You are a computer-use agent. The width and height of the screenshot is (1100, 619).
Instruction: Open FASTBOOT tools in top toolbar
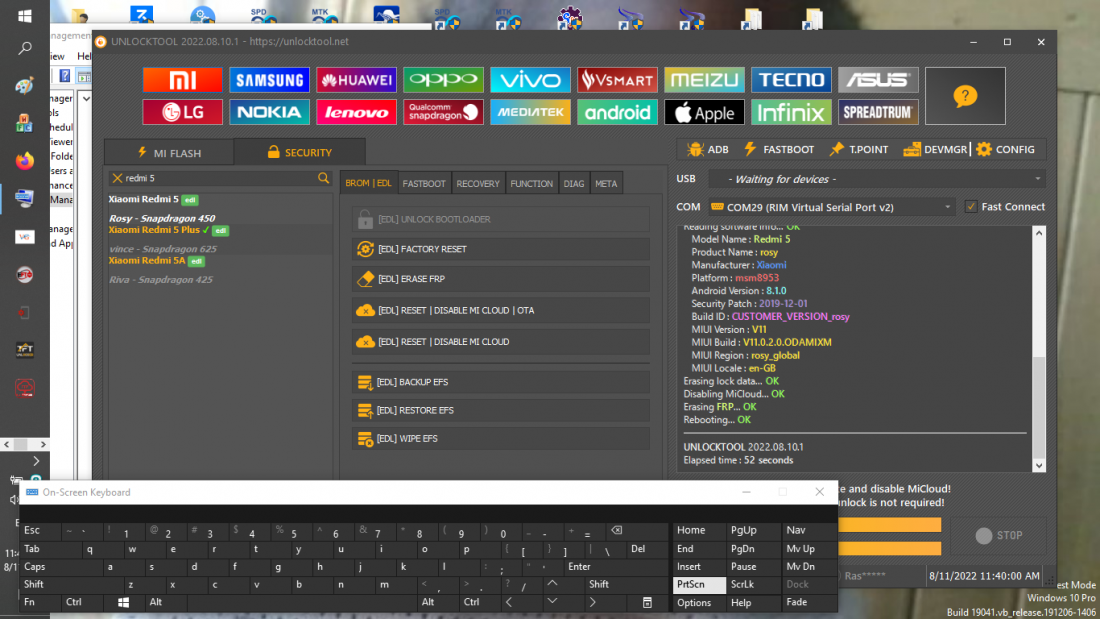[779, 149]
